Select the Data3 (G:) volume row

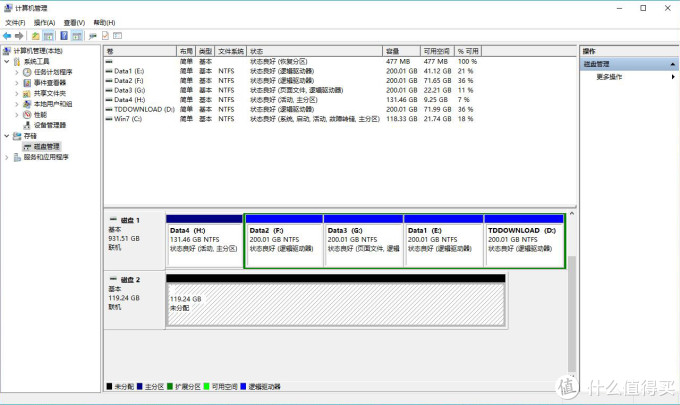291,90
